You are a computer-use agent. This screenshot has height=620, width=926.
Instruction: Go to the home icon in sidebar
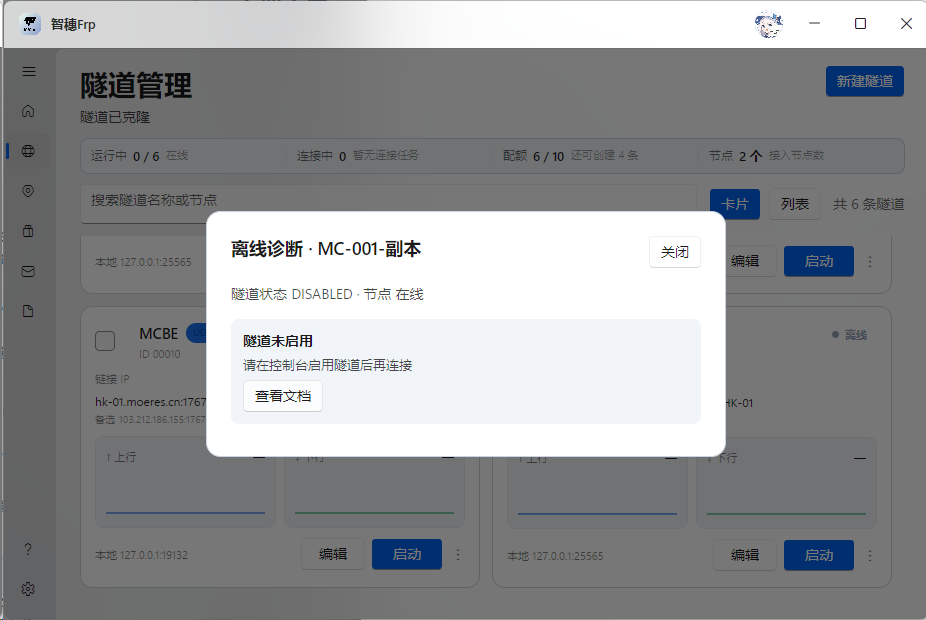tap(28, 111)
